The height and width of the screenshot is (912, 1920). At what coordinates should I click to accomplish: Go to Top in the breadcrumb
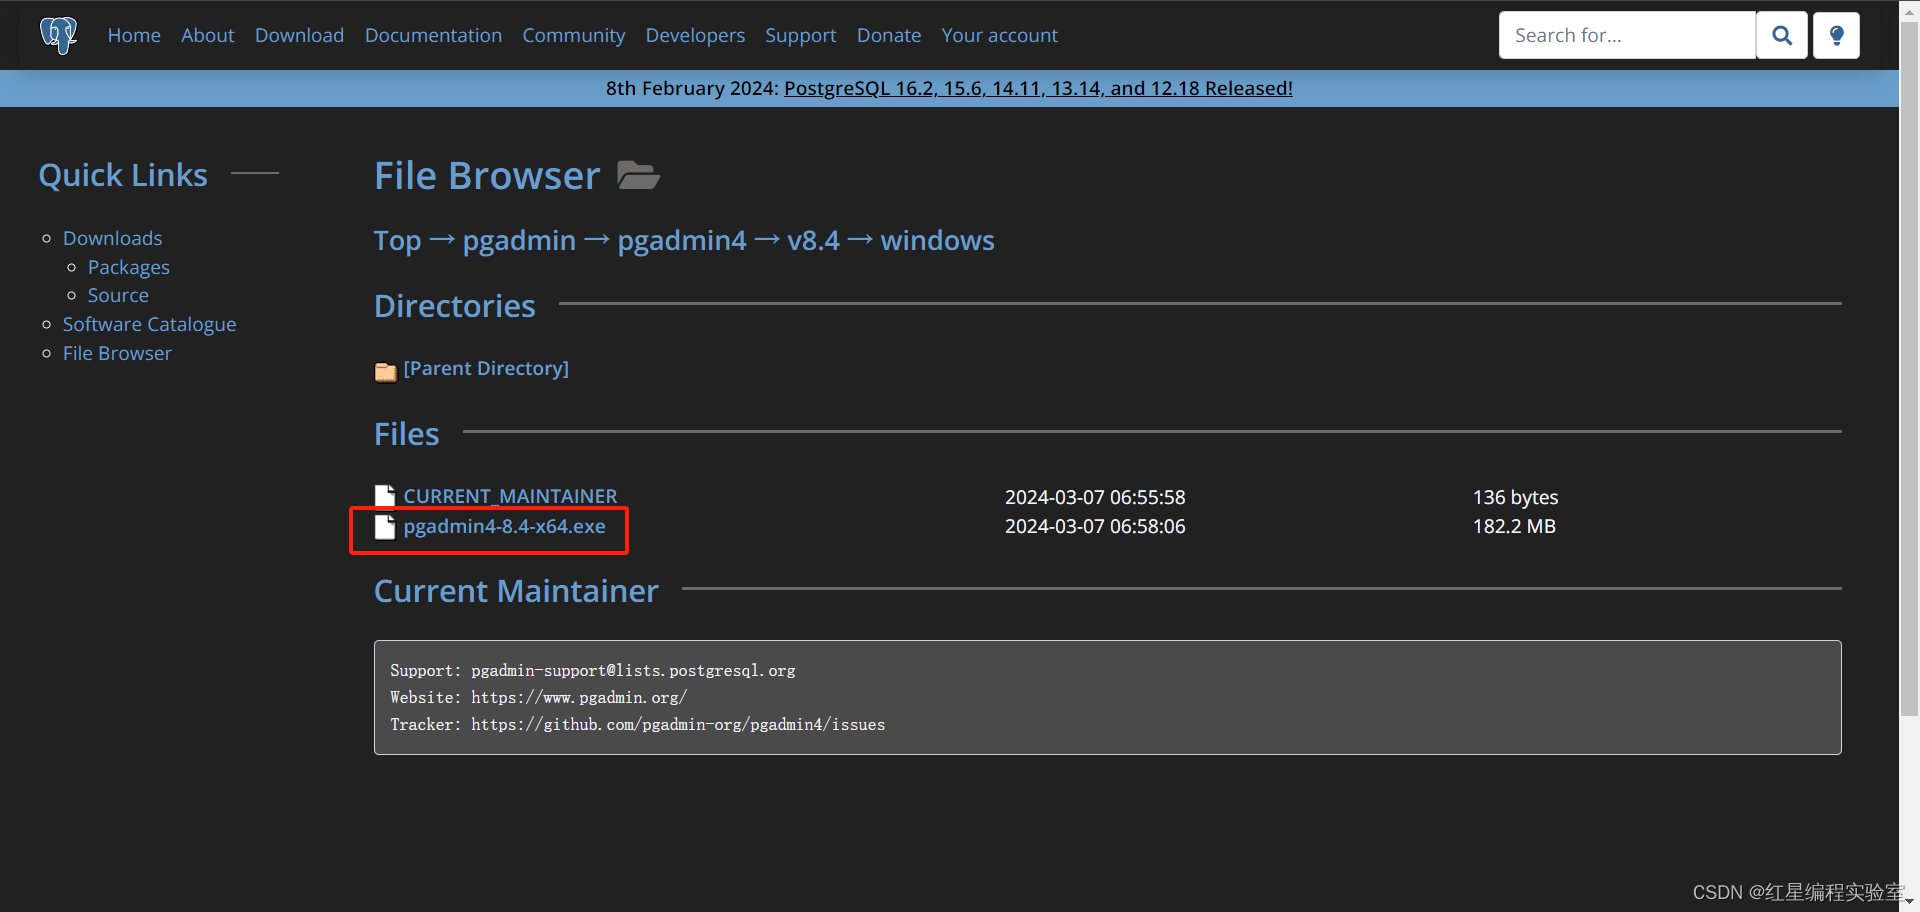click(397, 241)
